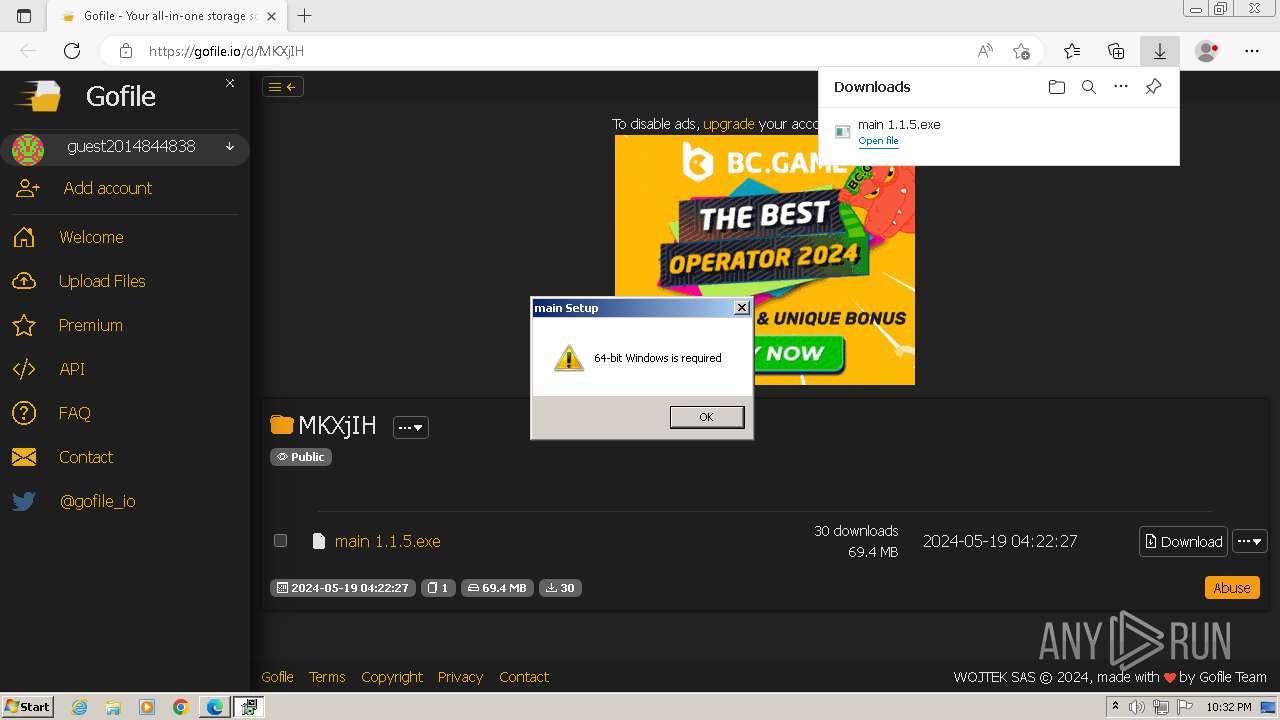This screenshot has height=720, width=1280.
Task: Close the main Setup dialog
Action: (741, 308)
